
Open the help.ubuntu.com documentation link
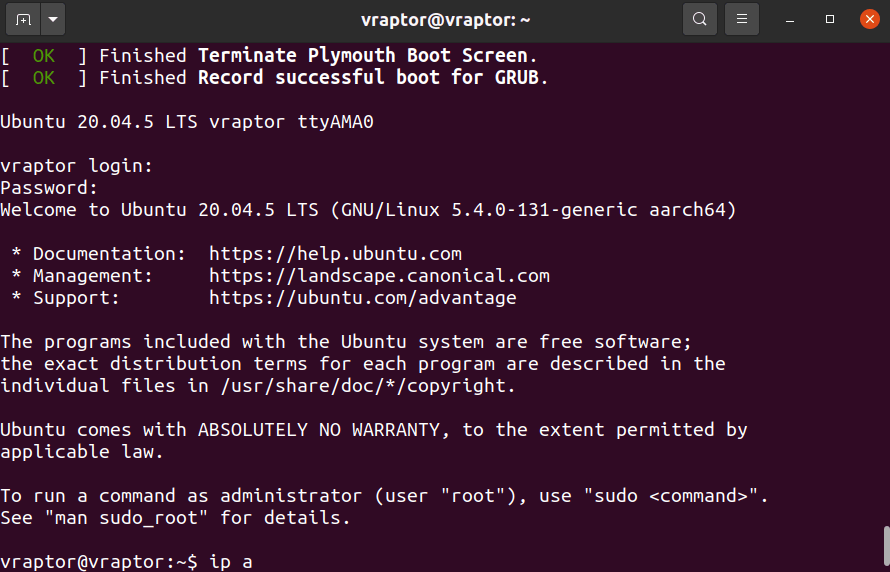335,254
